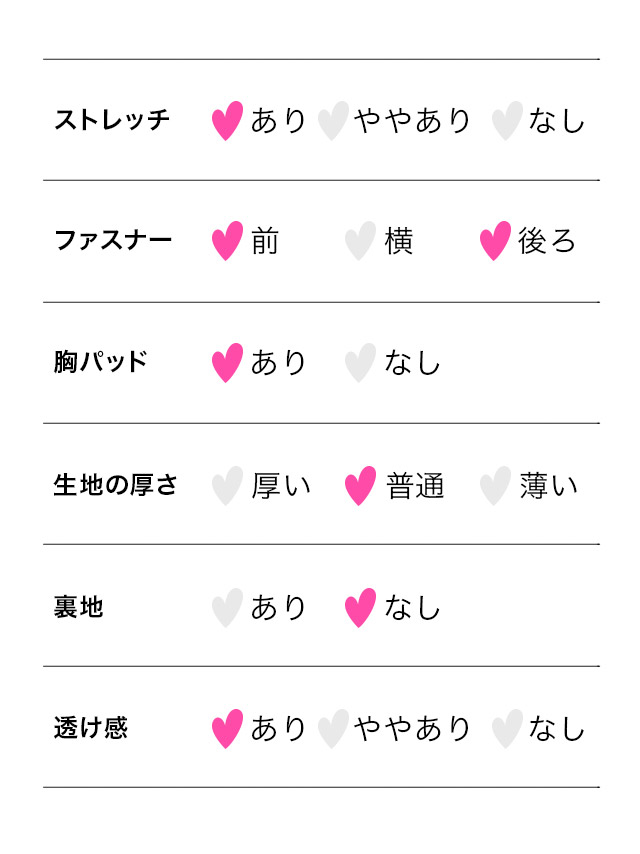Viewport: 640px width, 854px height.
Task: Click the ファスナー row label
Action: [113, 240]
